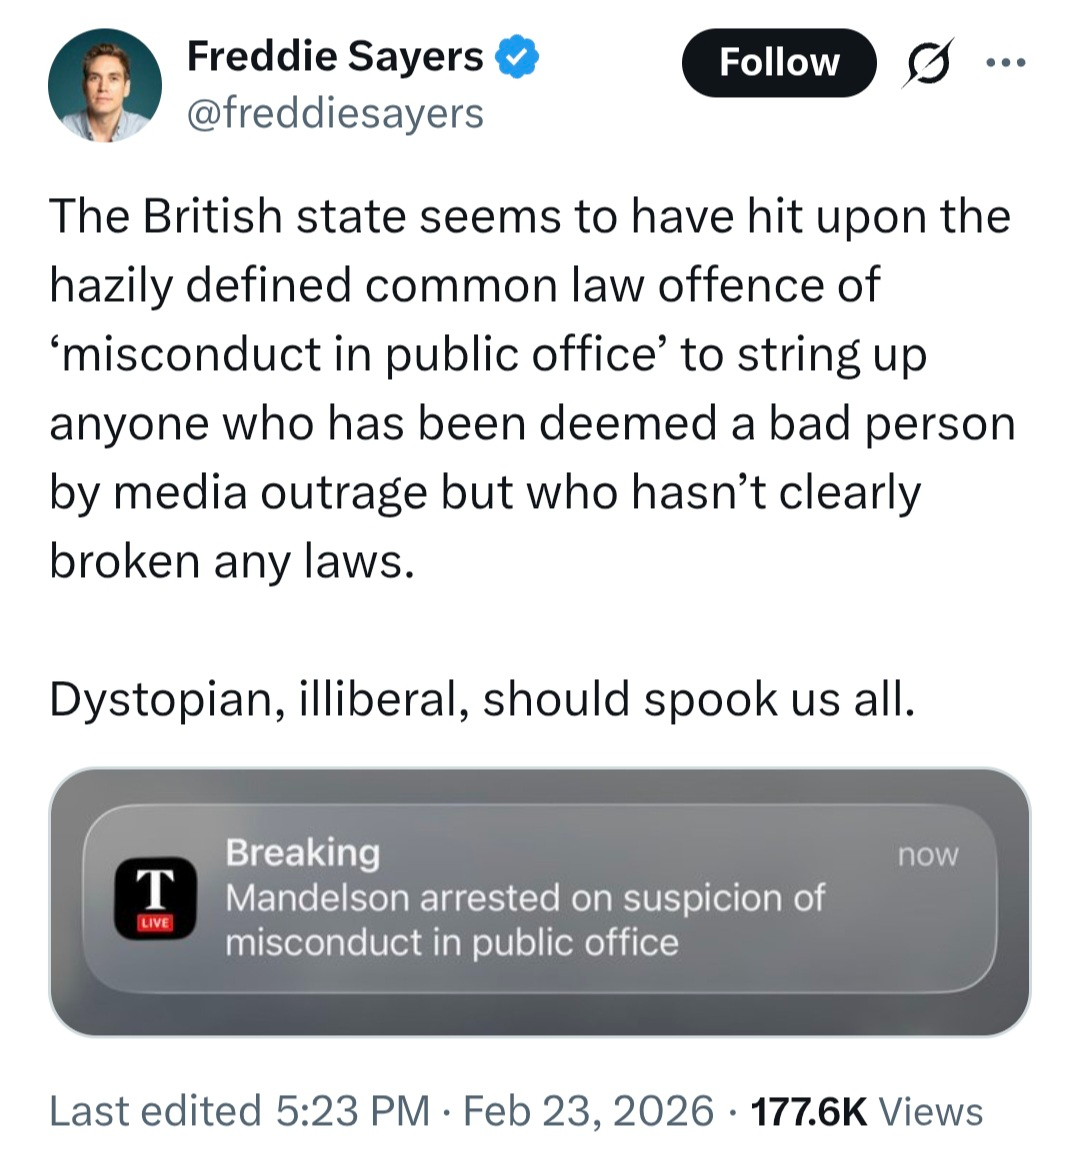Click the "Dystopian, illiberal" closing sentence

482,699
